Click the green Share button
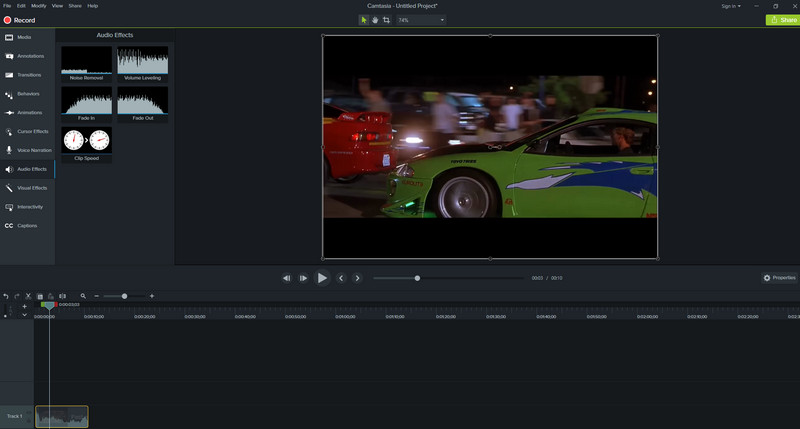Screen dimensions: 800x429 tap(783, 20)
